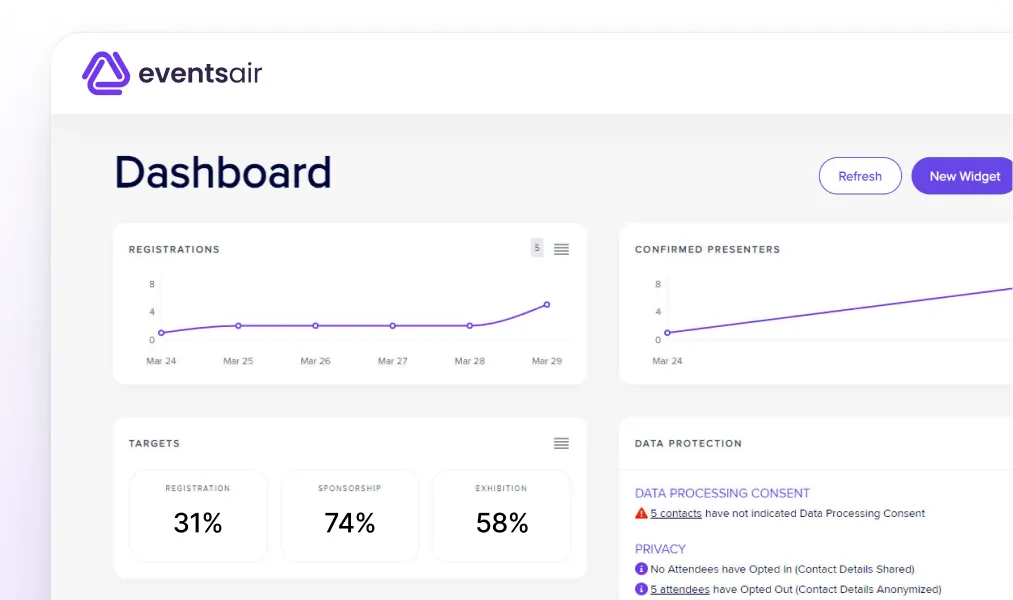This screenshot has width=1013, height=600.
Task: Click 'have not indicated Data Processing Consent' text
Action: click(x=815, y=513)
